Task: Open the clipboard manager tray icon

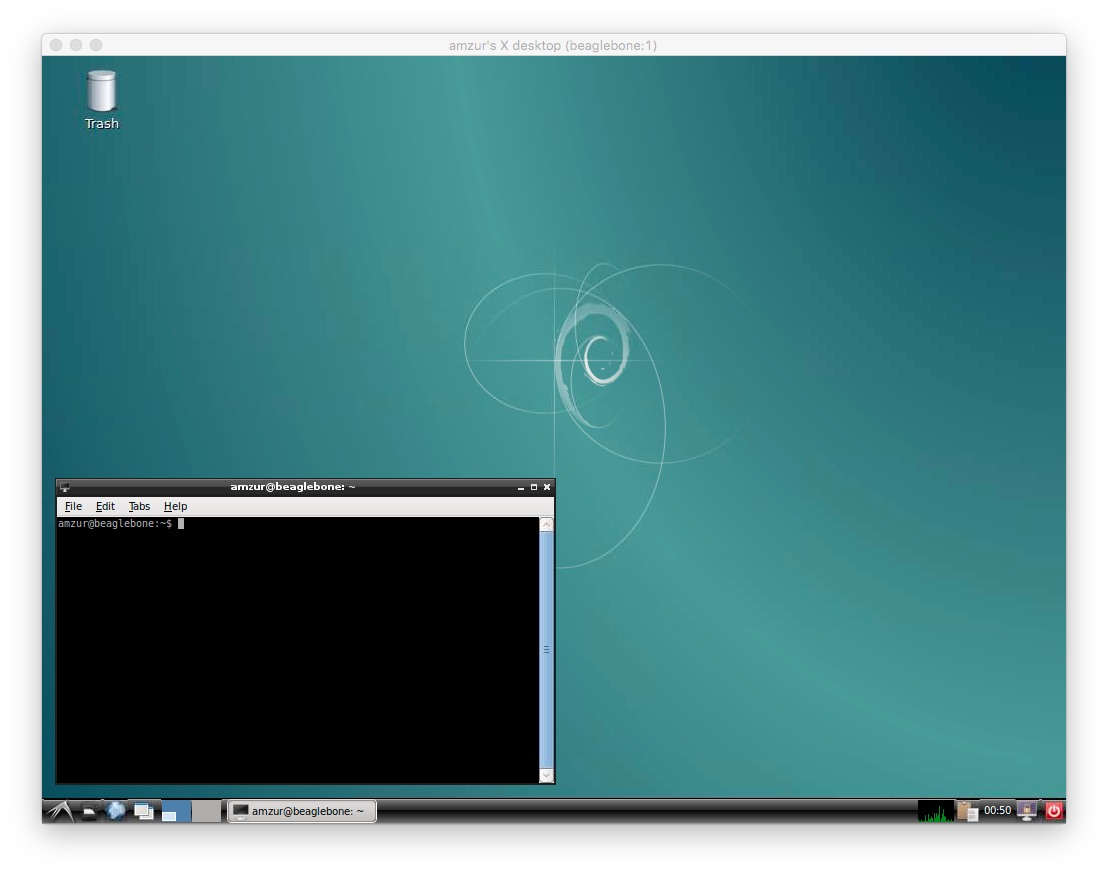Action: pyautogui.click(x=967, y=811)
